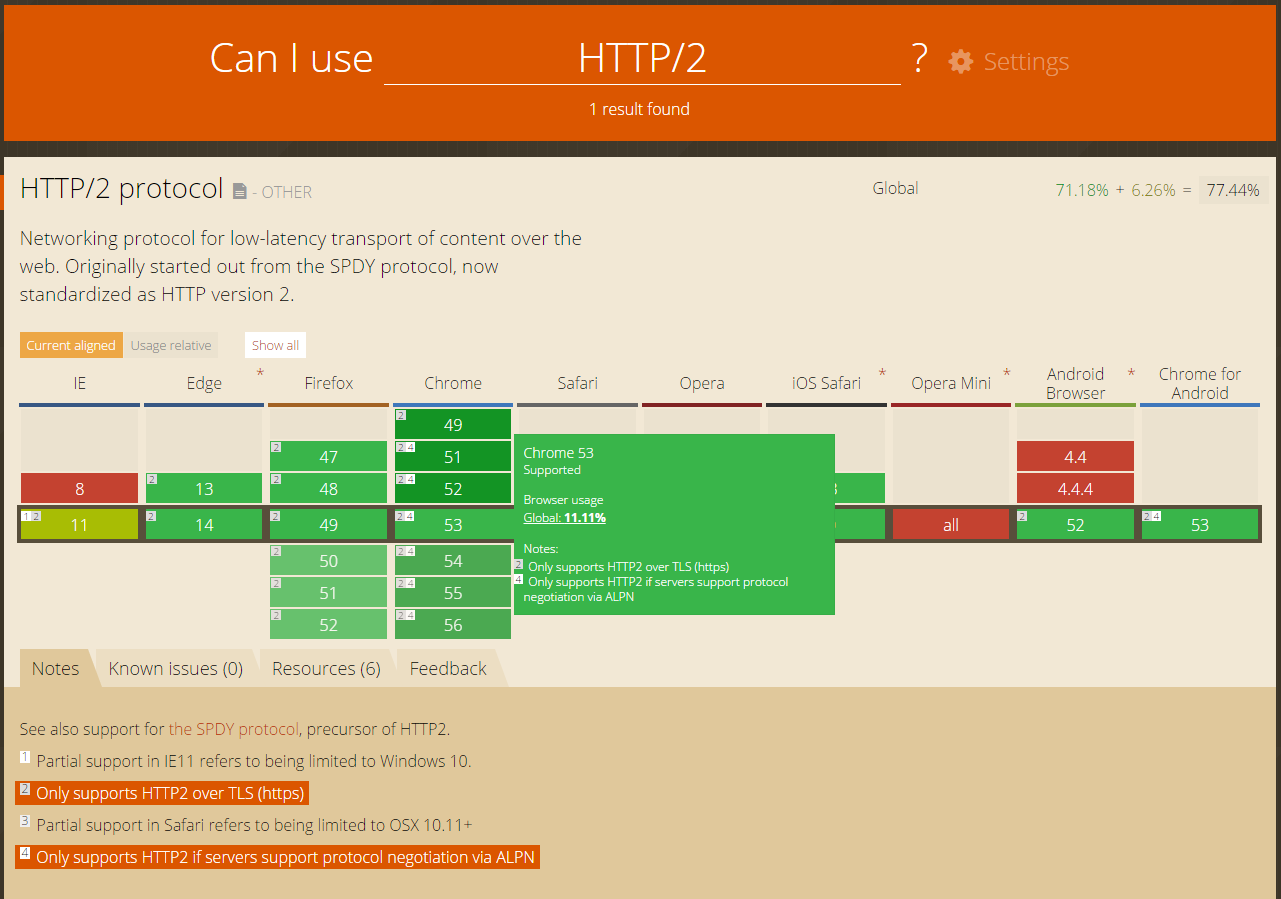Toggle Show all browser versions
The width and height of the screenshot is (1281, 899).
point(275,344)
